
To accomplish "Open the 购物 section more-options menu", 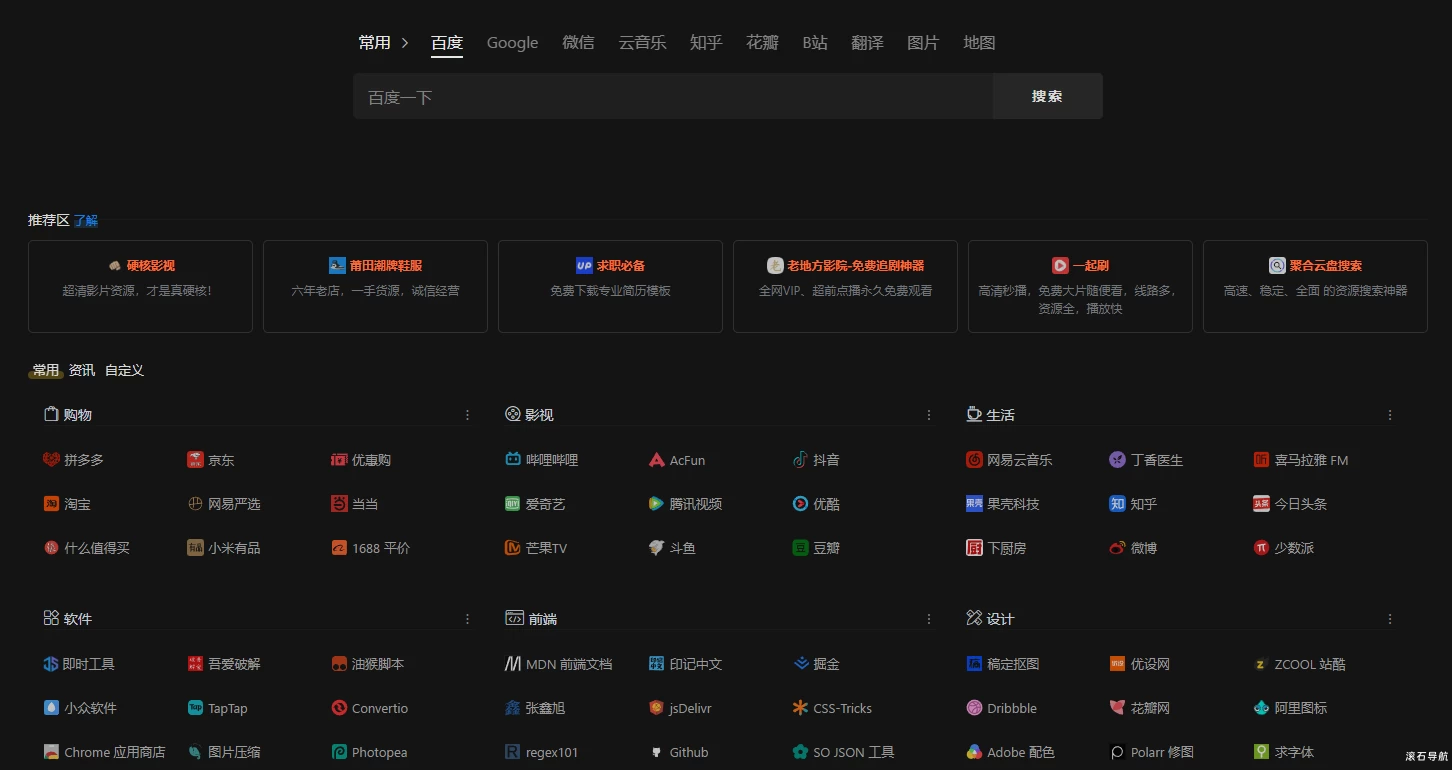I will tap(467, 415).
